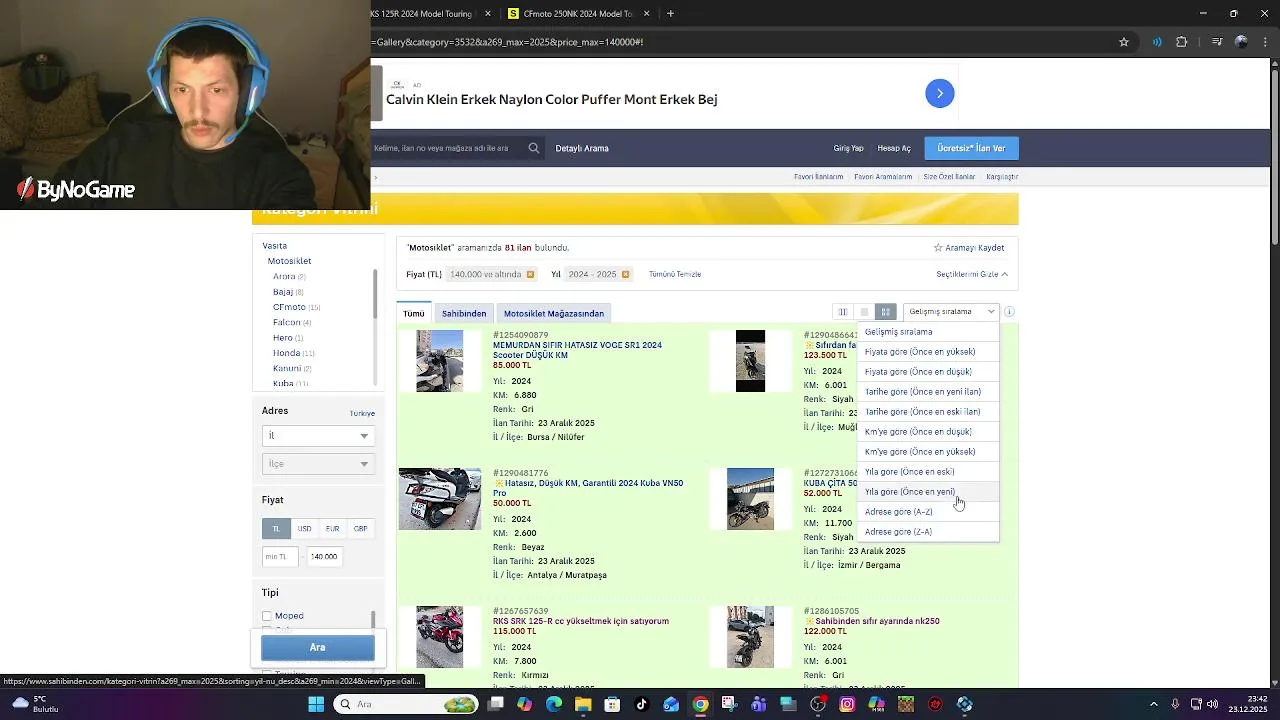Viewport: 1280px width, 720px height.
Task: Open Kuba VN50 Pro listing thumbnail
Action: point(440,499)
